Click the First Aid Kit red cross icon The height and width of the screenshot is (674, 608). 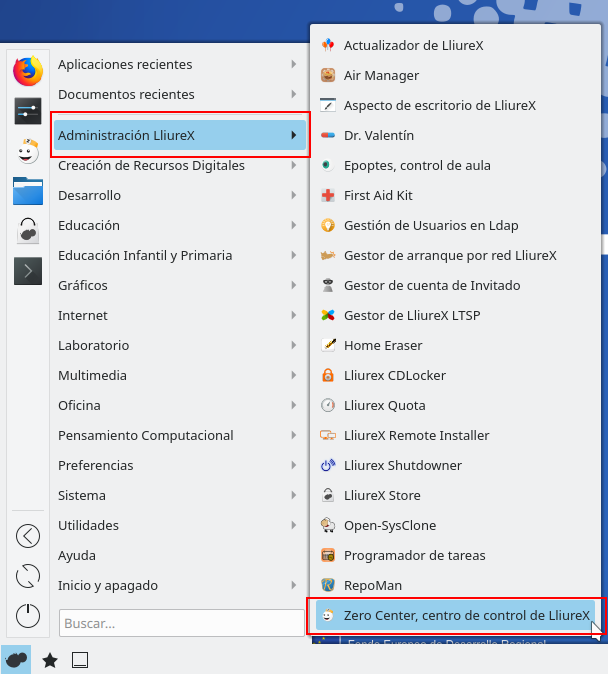(x=327, y=195)
